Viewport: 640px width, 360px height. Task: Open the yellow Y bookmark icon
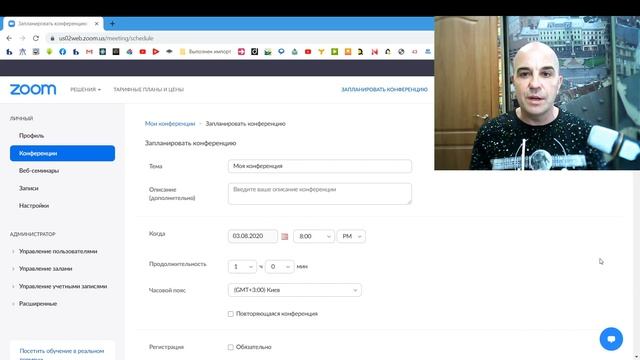321,52
